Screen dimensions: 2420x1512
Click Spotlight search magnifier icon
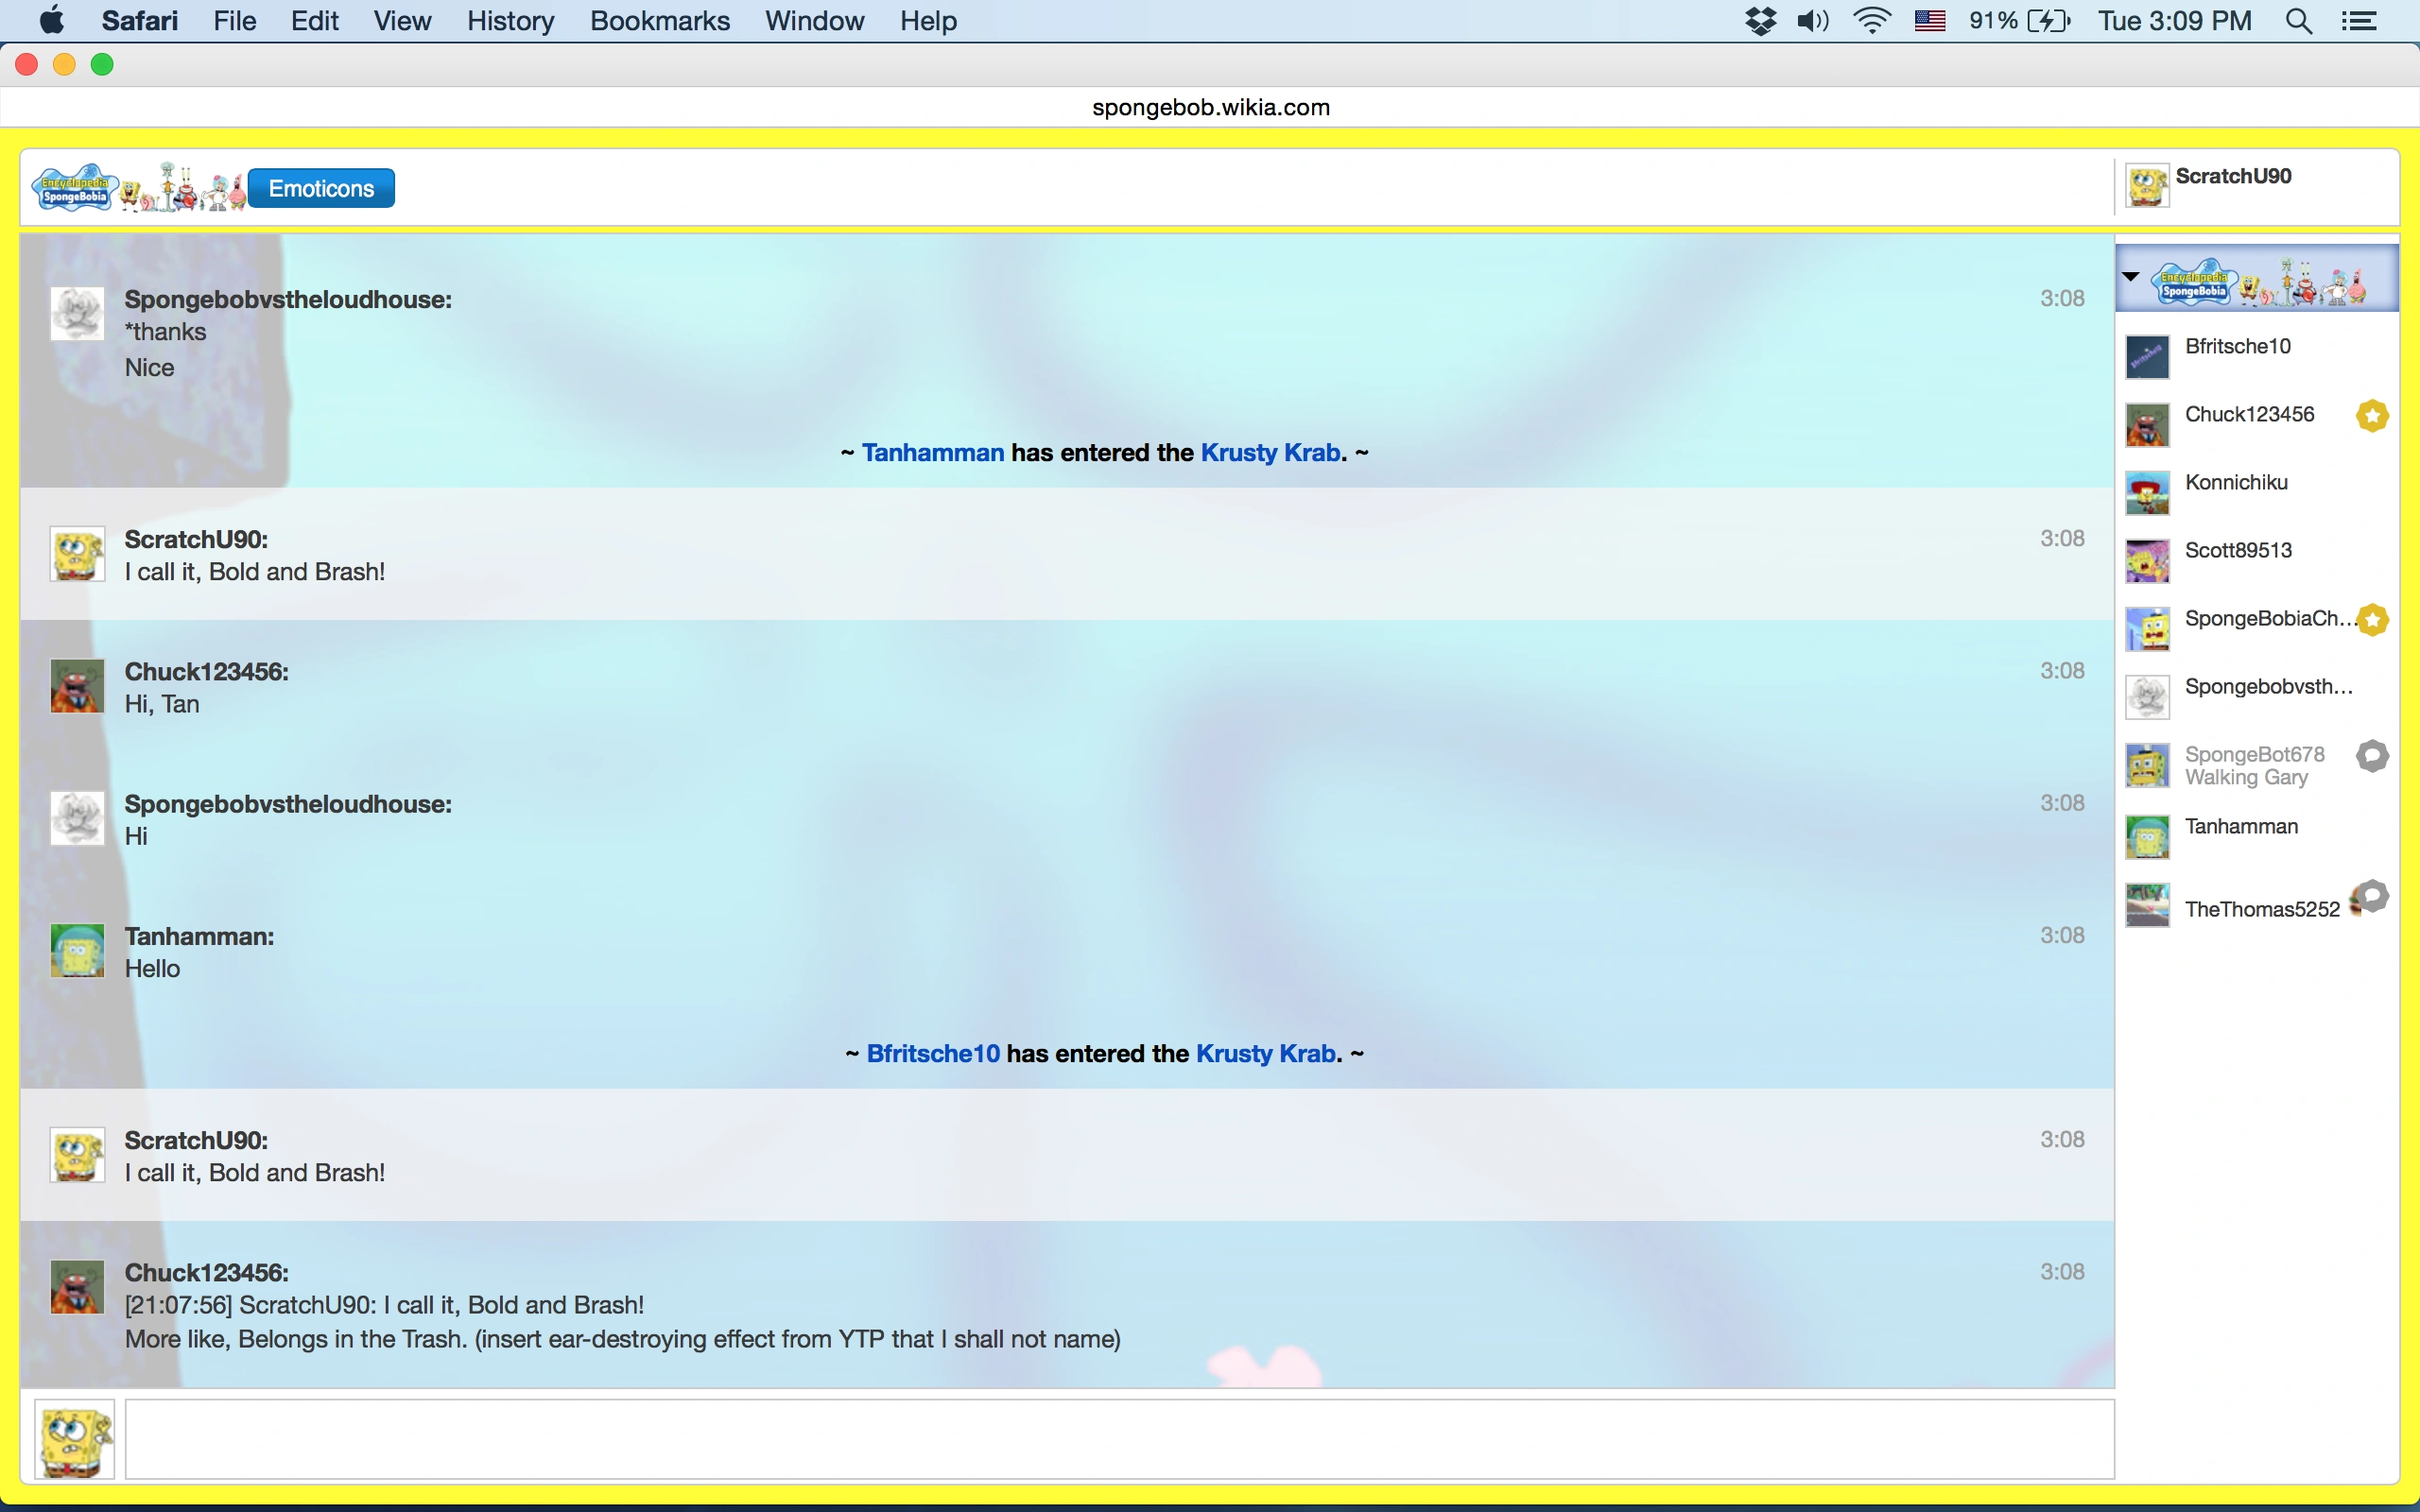pyautogui.click(x=2298, y=21)
